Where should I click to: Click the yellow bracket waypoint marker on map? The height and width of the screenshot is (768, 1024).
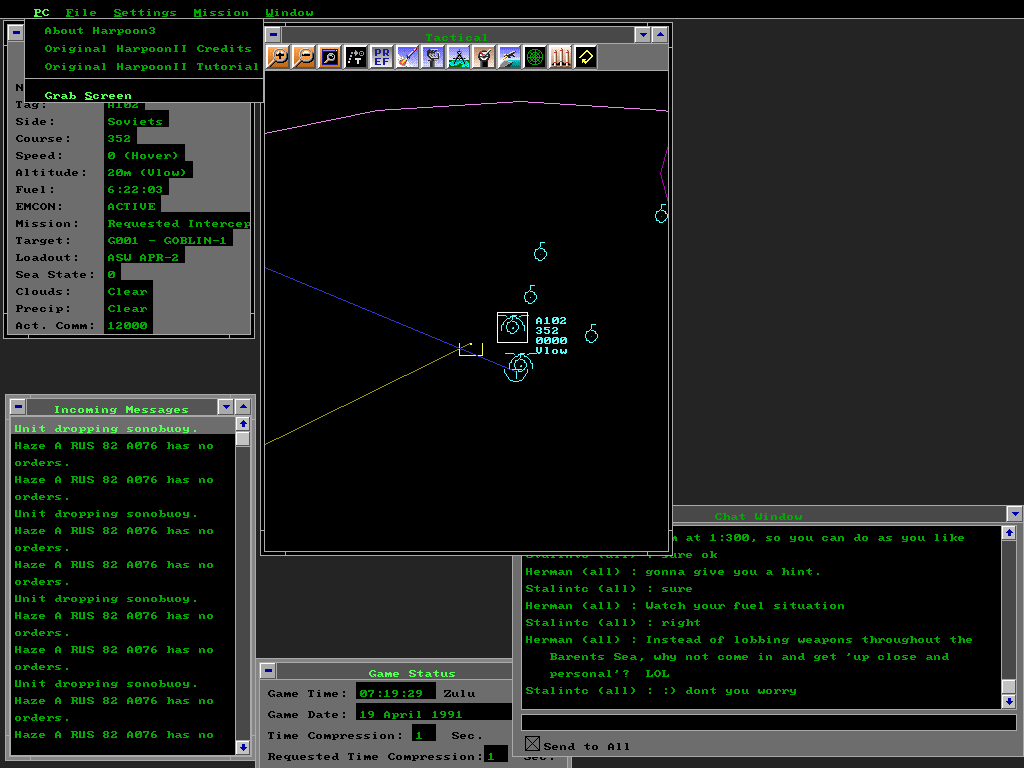point(471,349)
